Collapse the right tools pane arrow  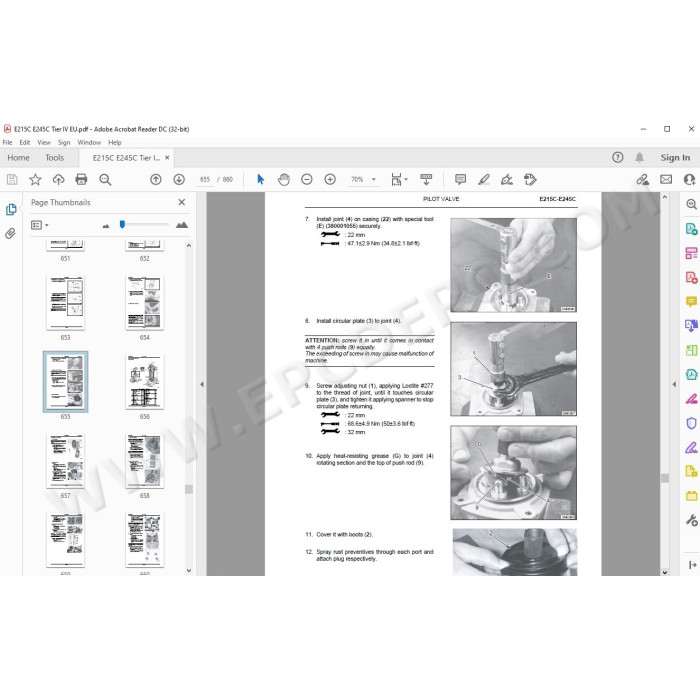coord(674,384)
